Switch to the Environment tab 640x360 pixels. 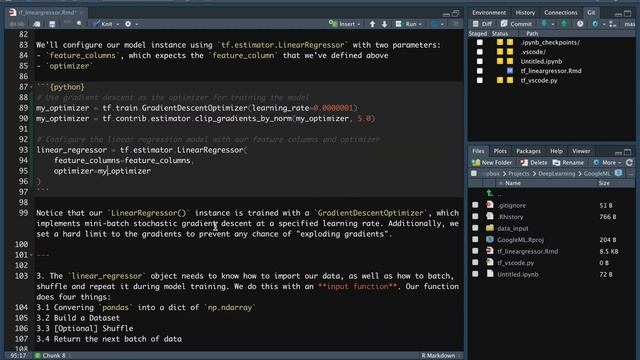[x=489, y=13]
